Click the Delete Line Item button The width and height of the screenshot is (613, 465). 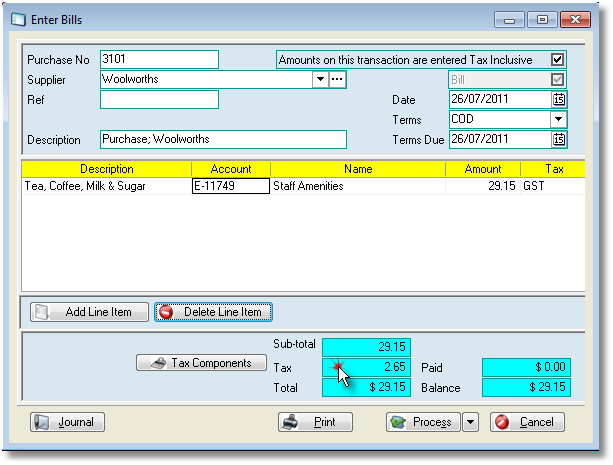pyautogui.click(x=212, y=312)
